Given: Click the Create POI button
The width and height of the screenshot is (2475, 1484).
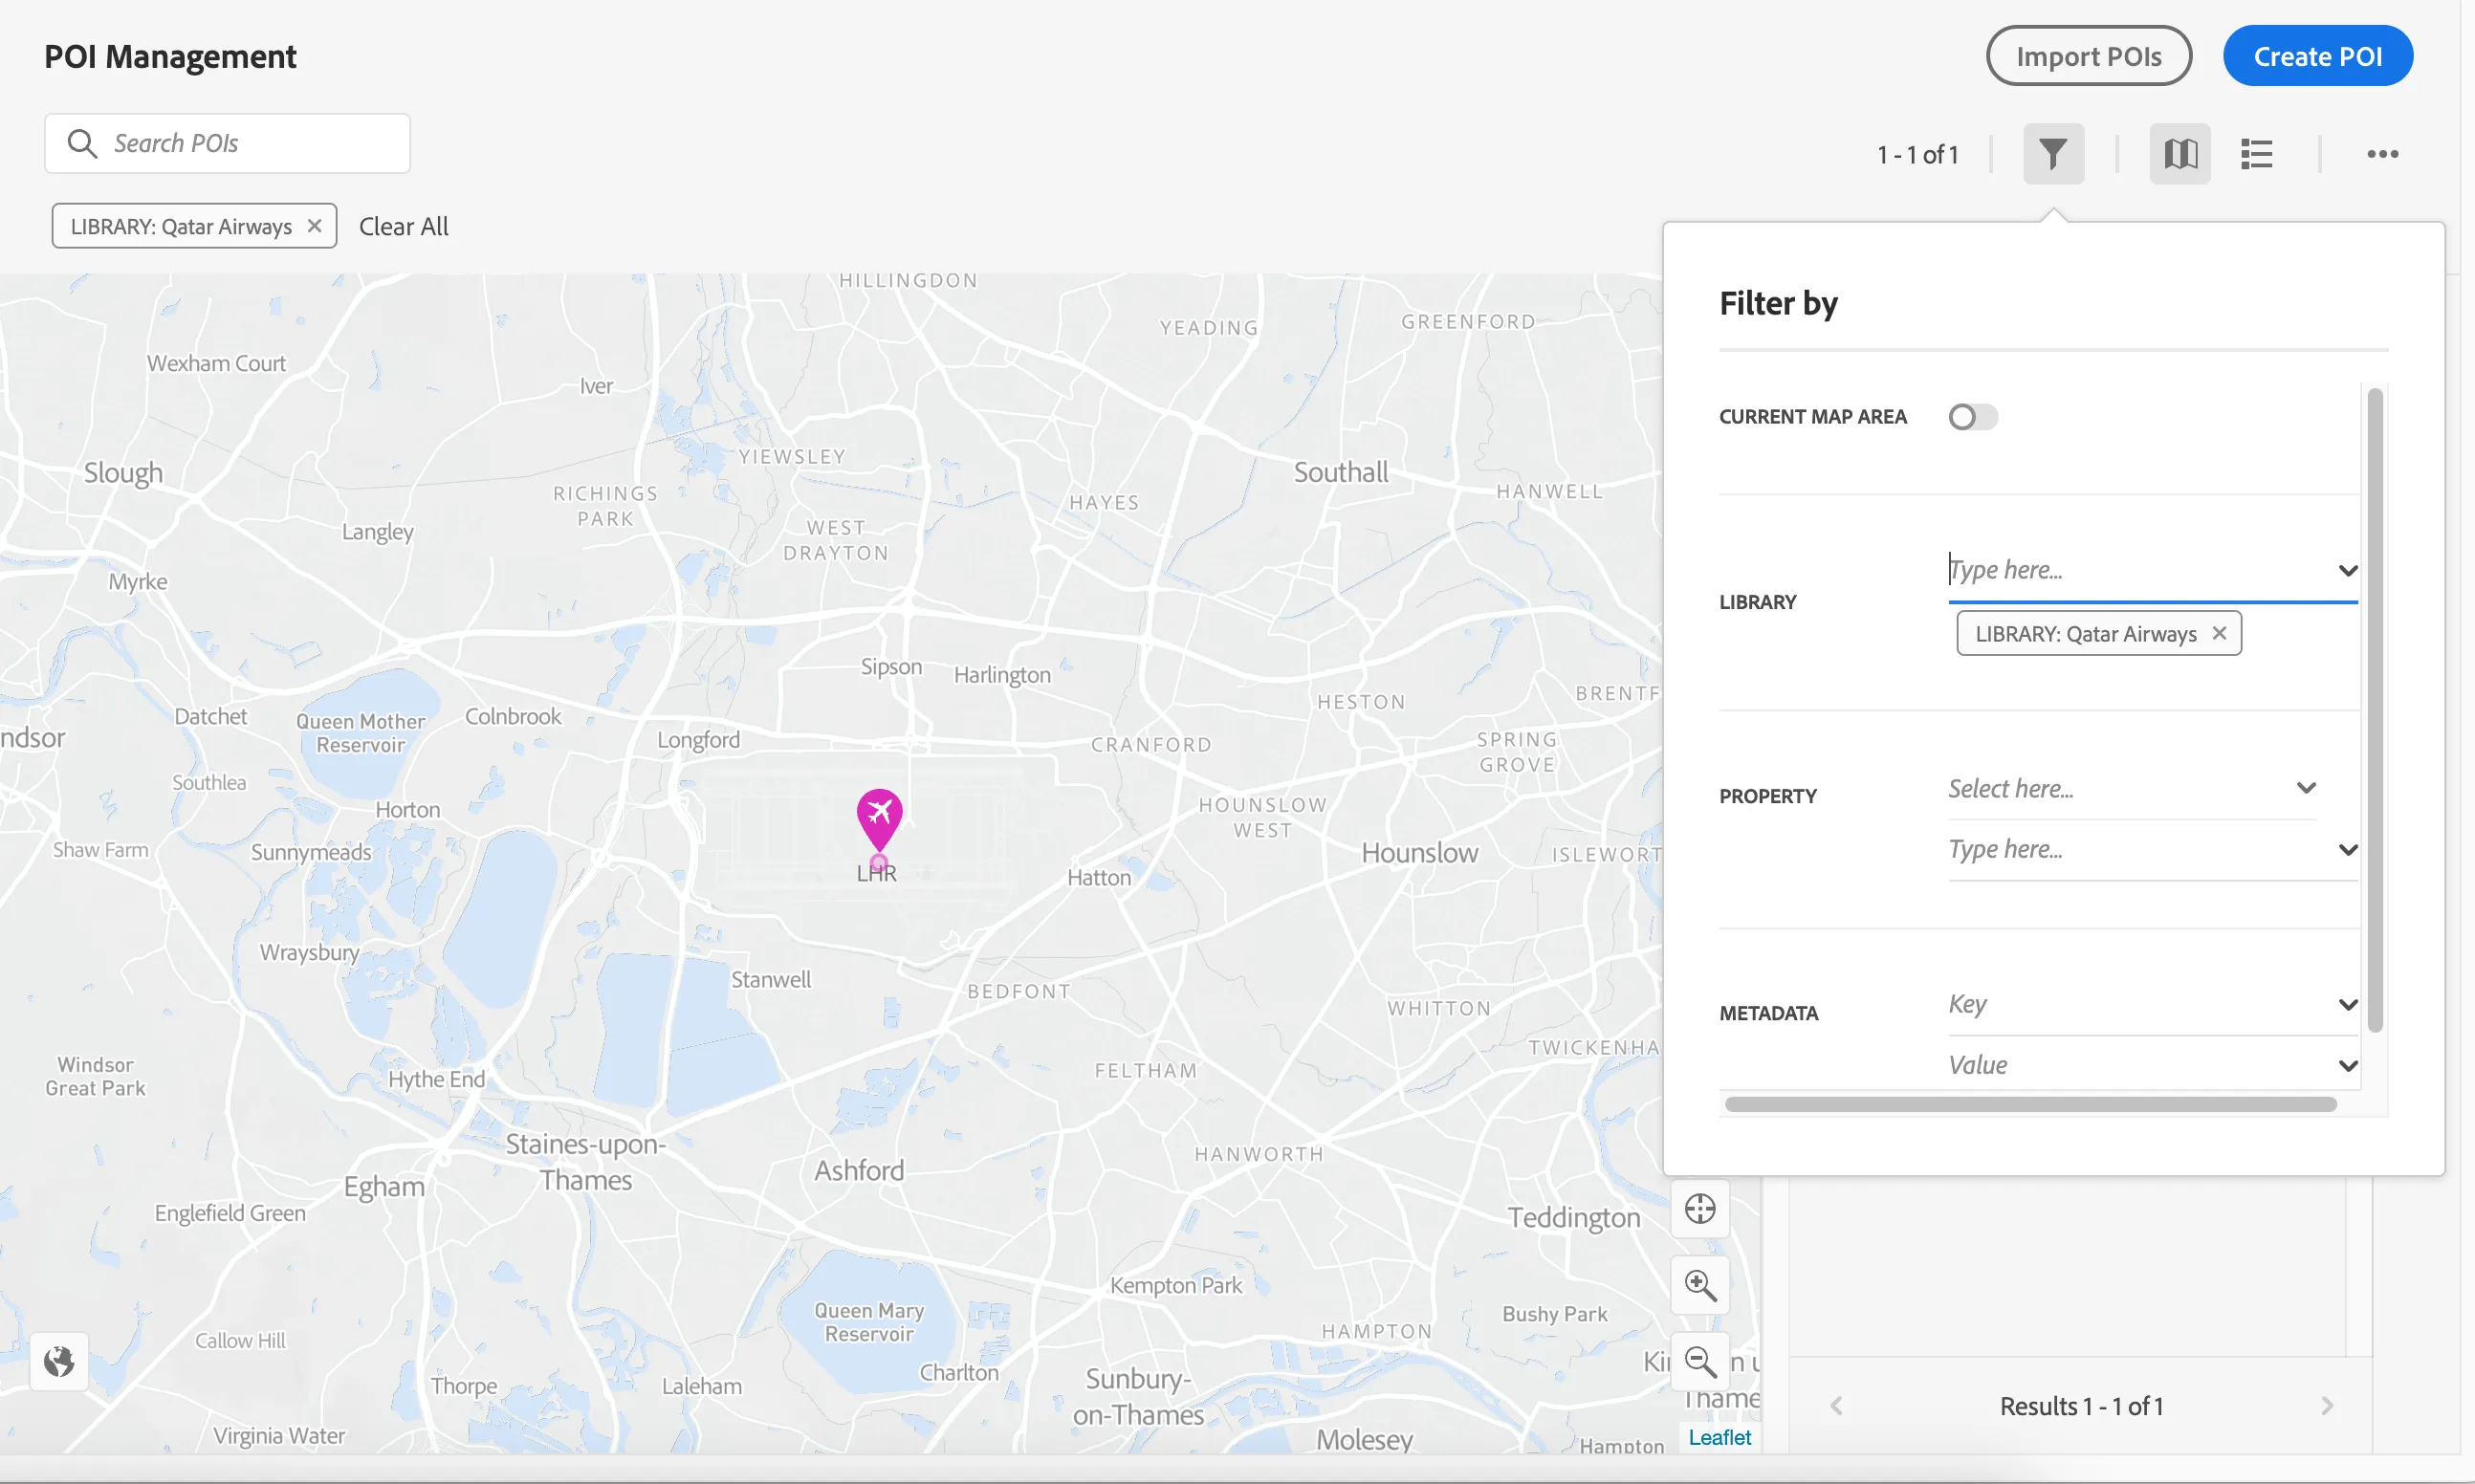Looking at the screenshot, I should [2317, 56].
